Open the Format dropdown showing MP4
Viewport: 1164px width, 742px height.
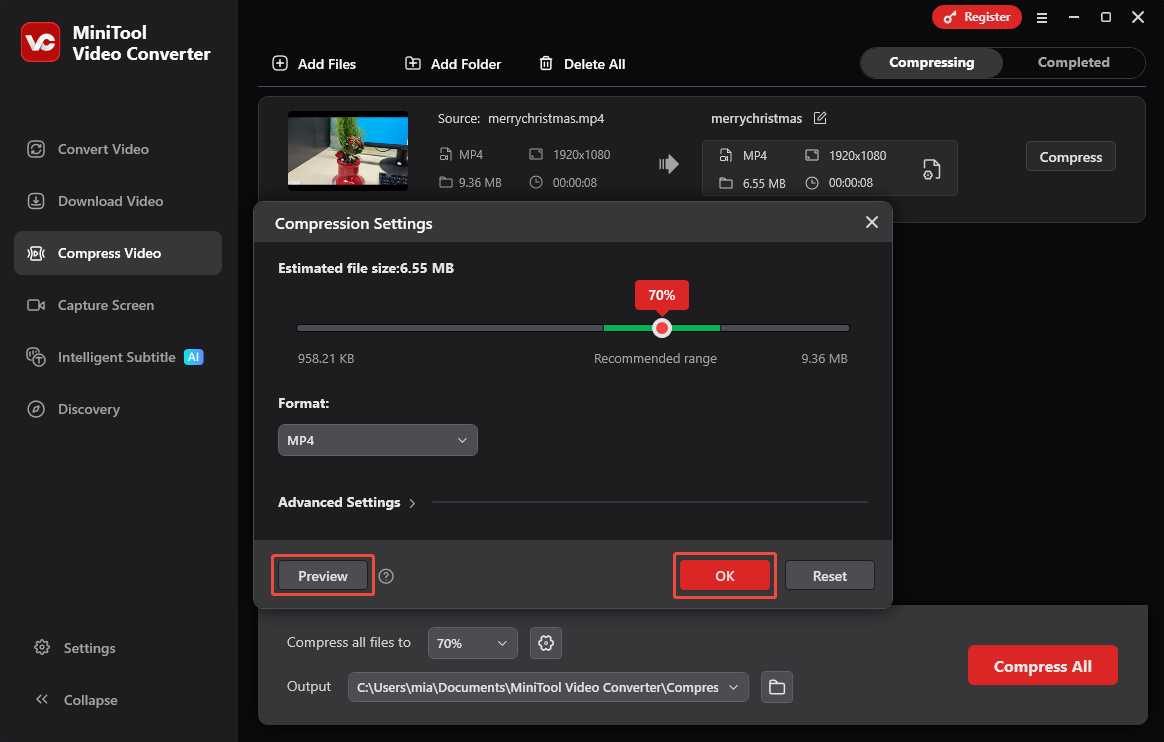coord(377,440)
